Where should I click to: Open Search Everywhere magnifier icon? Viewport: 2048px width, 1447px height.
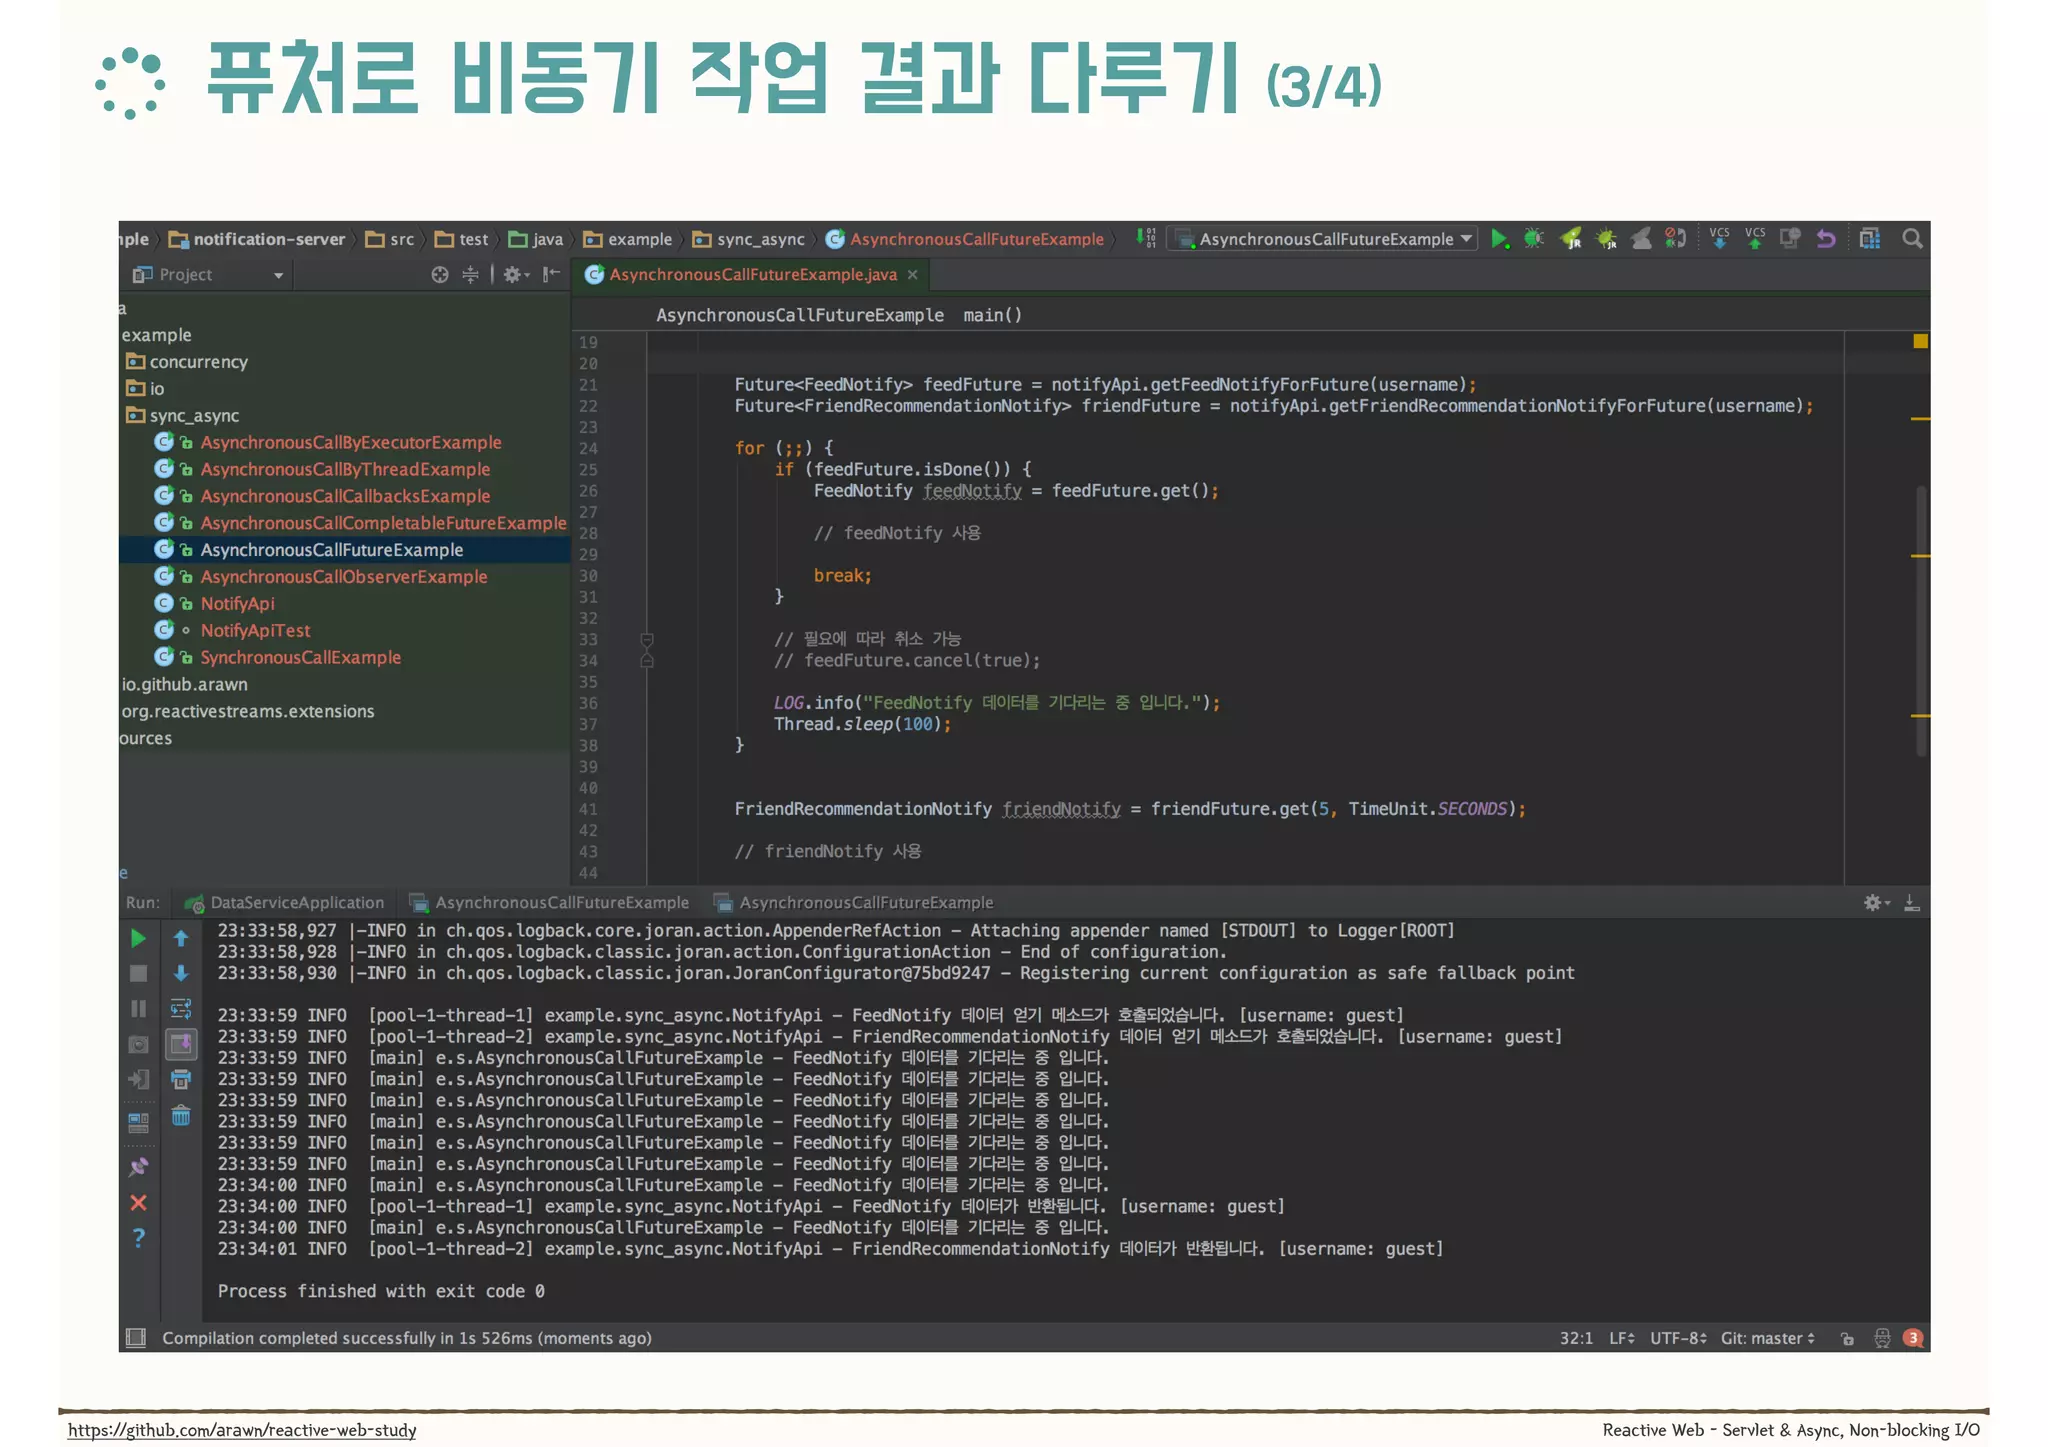pyautogui.click(x=1912, y=239)
